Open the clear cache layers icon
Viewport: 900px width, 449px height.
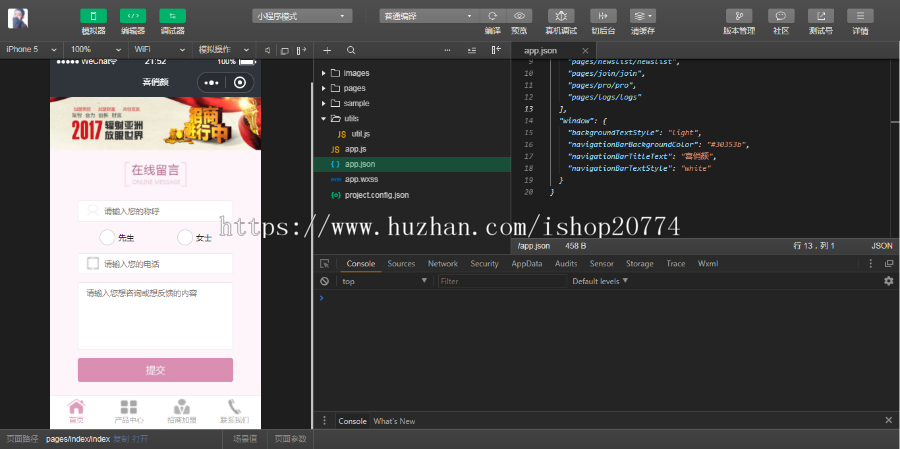coord(643,16)
